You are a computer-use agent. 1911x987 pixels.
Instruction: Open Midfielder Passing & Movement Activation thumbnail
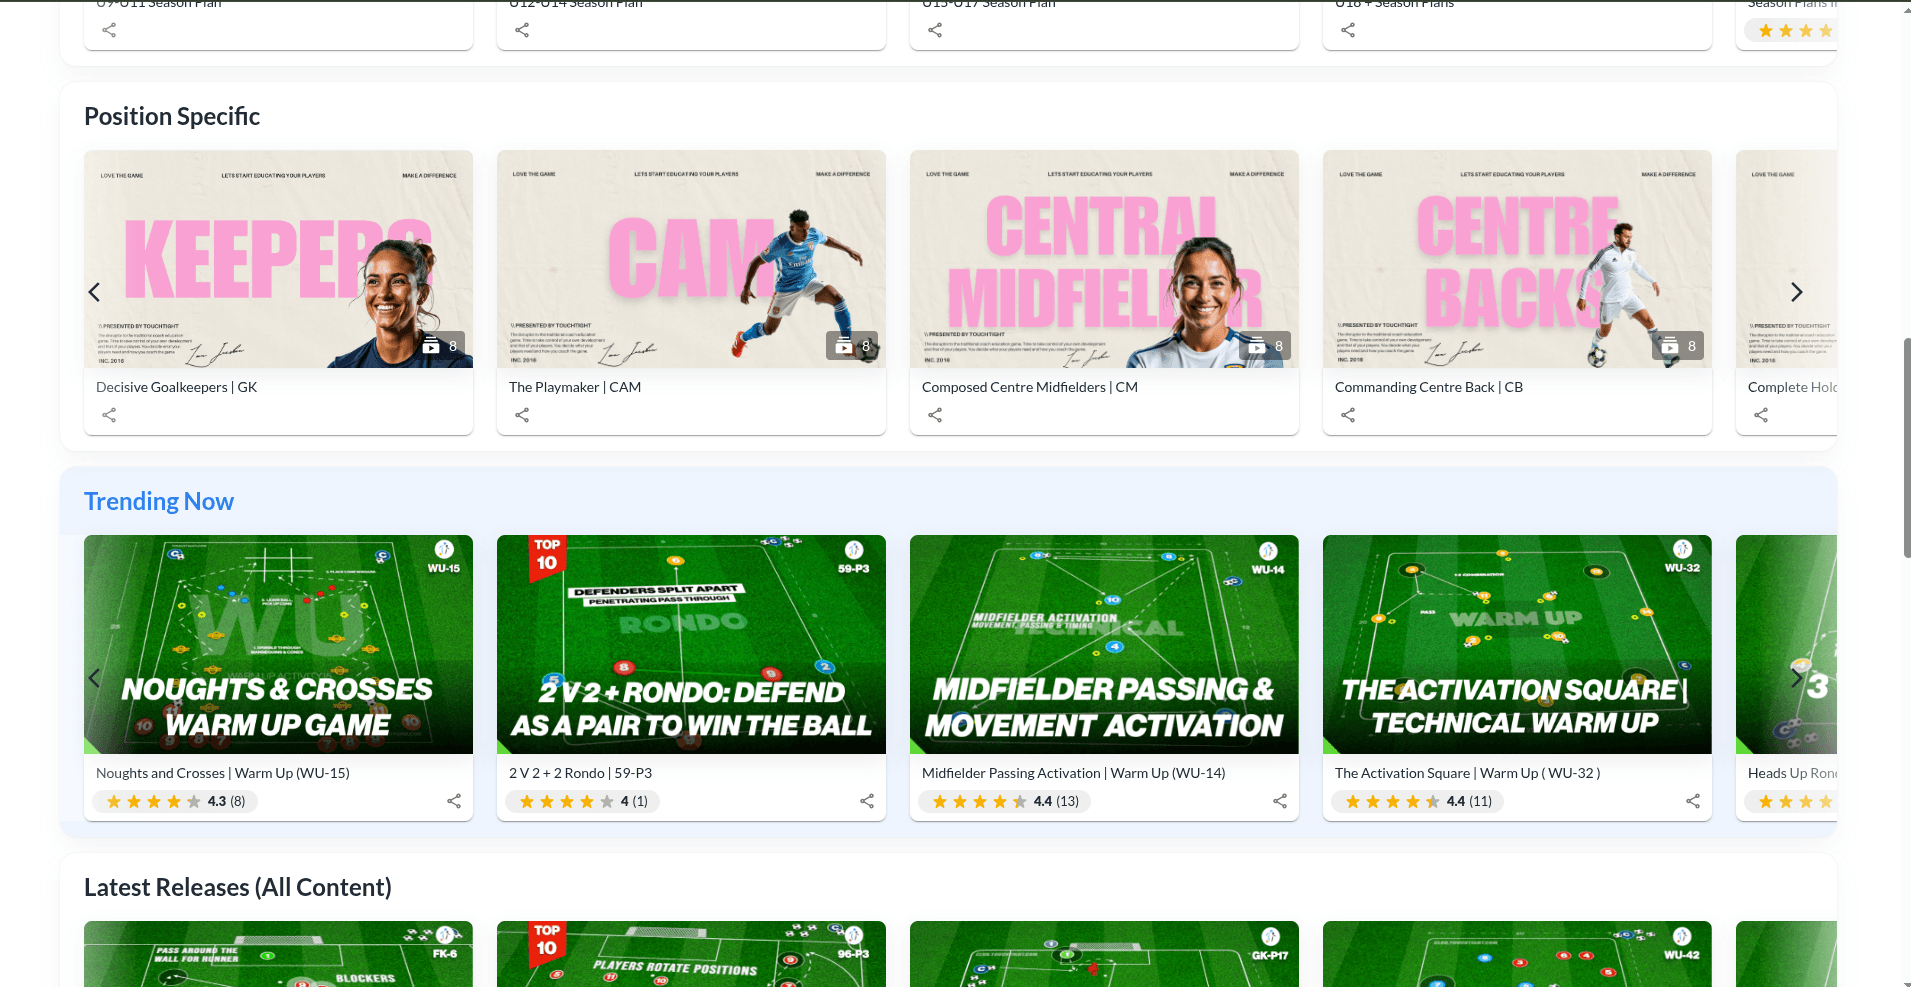coord(1104,644)
